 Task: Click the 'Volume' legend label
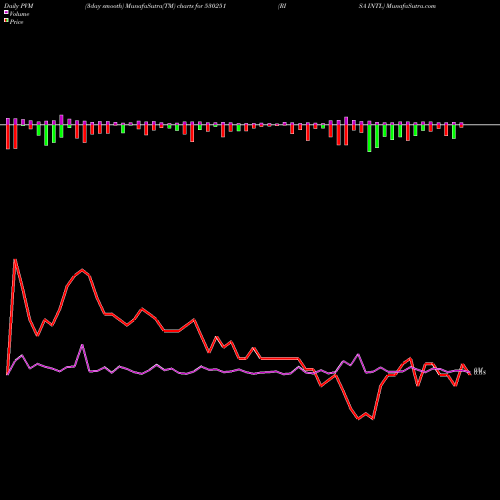point(19,14)
